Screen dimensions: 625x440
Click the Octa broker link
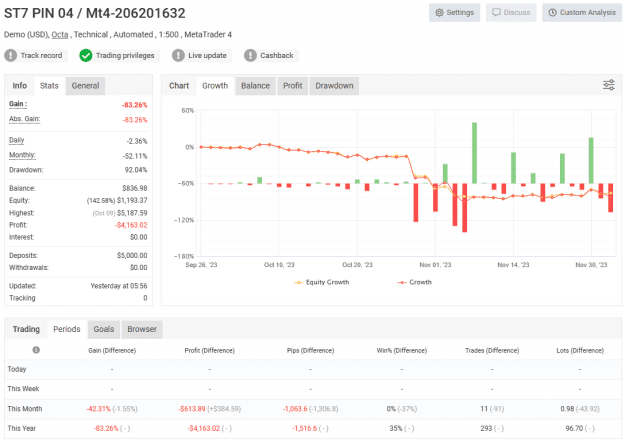(60, 35)
